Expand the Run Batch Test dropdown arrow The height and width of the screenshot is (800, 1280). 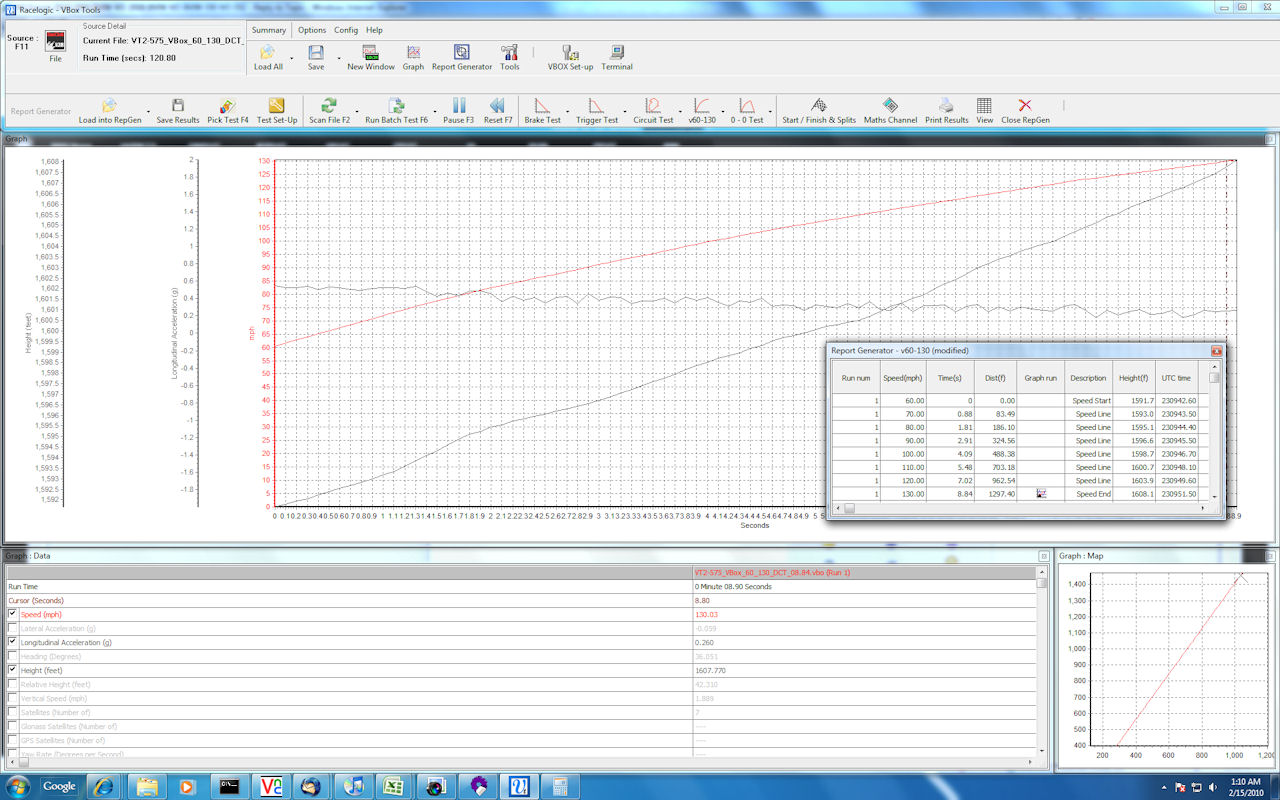tap(435, 111)
